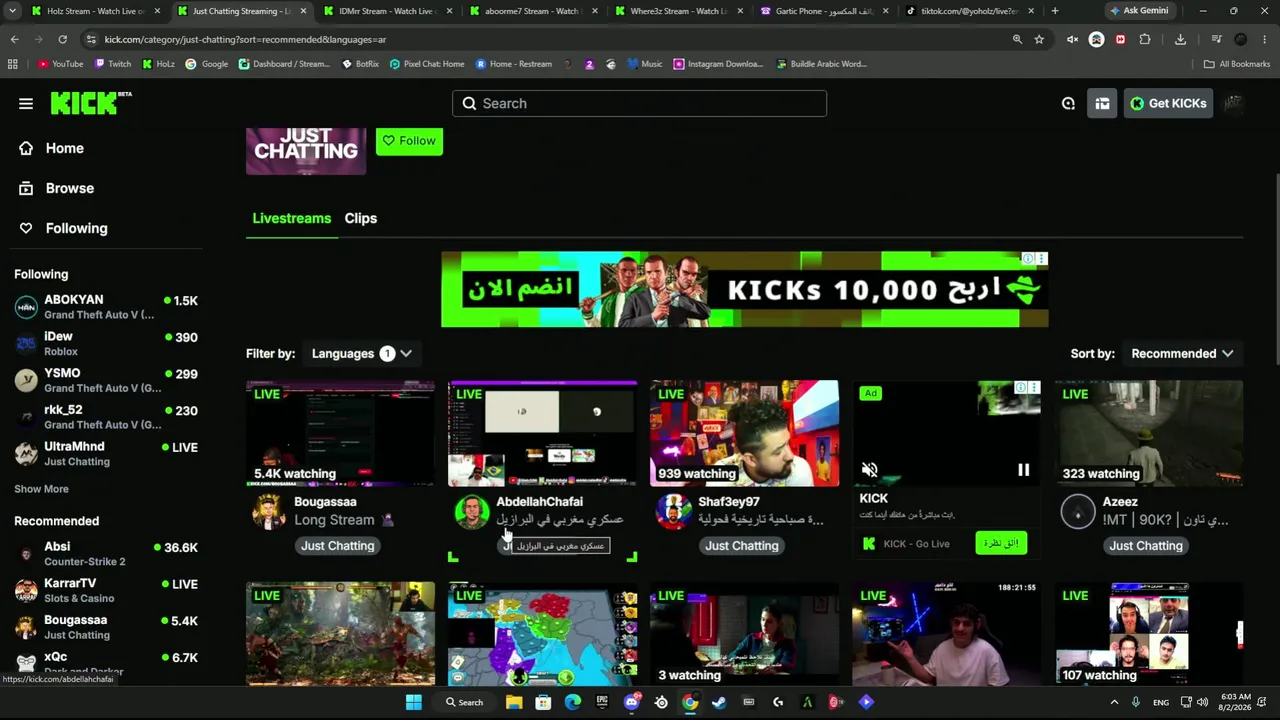Follow the Just Chatting category
1280x720 pixels.
(409, 141)
